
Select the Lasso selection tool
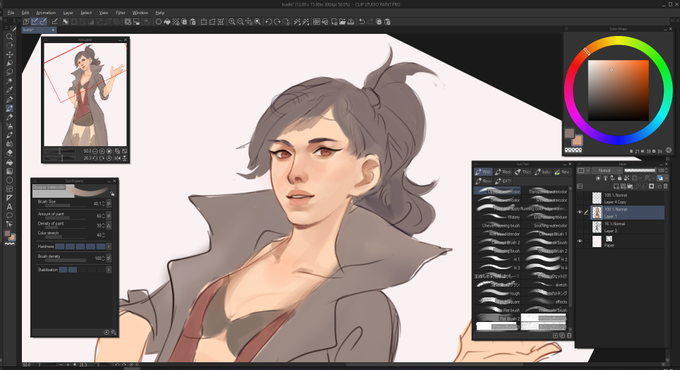[x=9, y=72]
